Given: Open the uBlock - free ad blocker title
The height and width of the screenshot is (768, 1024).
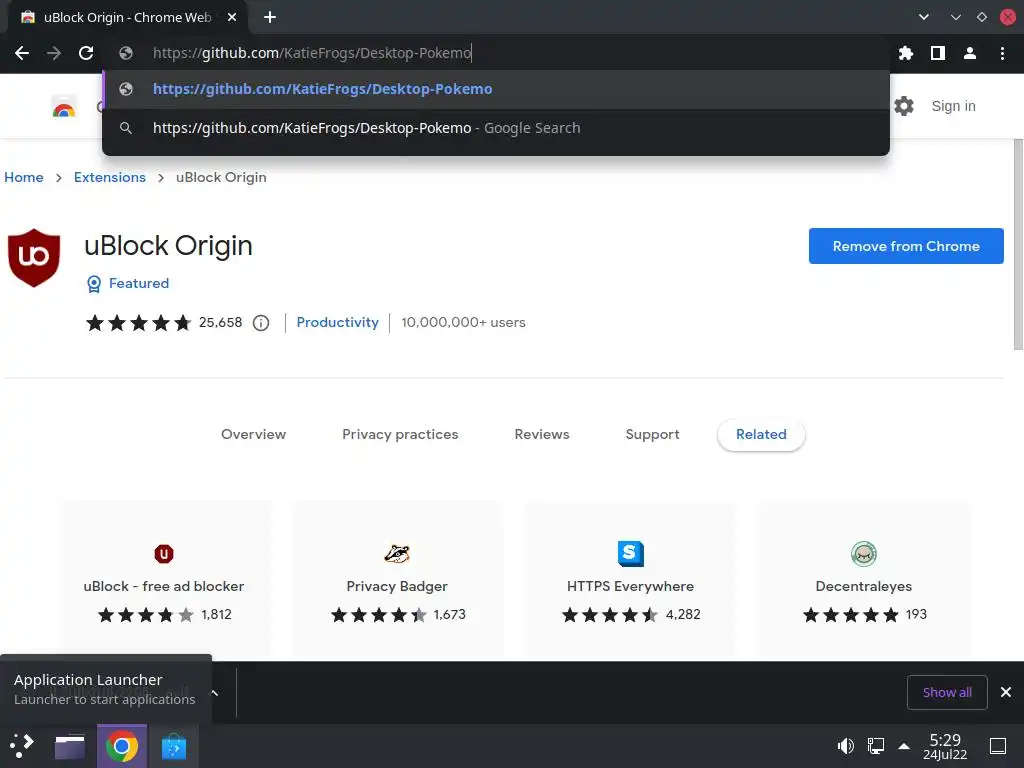Looking at the screenshot, I should pos(164,586).
